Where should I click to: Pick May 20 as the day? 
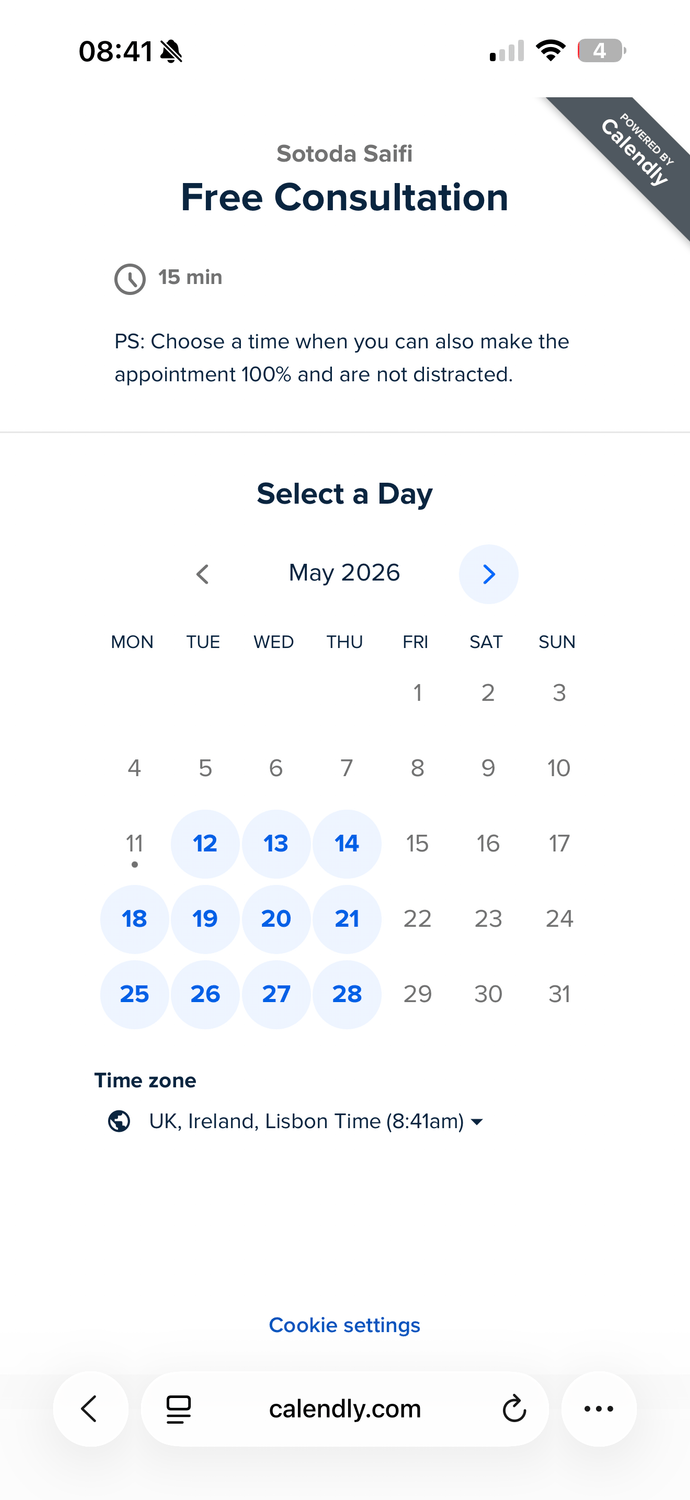click(x=276, y=918)
